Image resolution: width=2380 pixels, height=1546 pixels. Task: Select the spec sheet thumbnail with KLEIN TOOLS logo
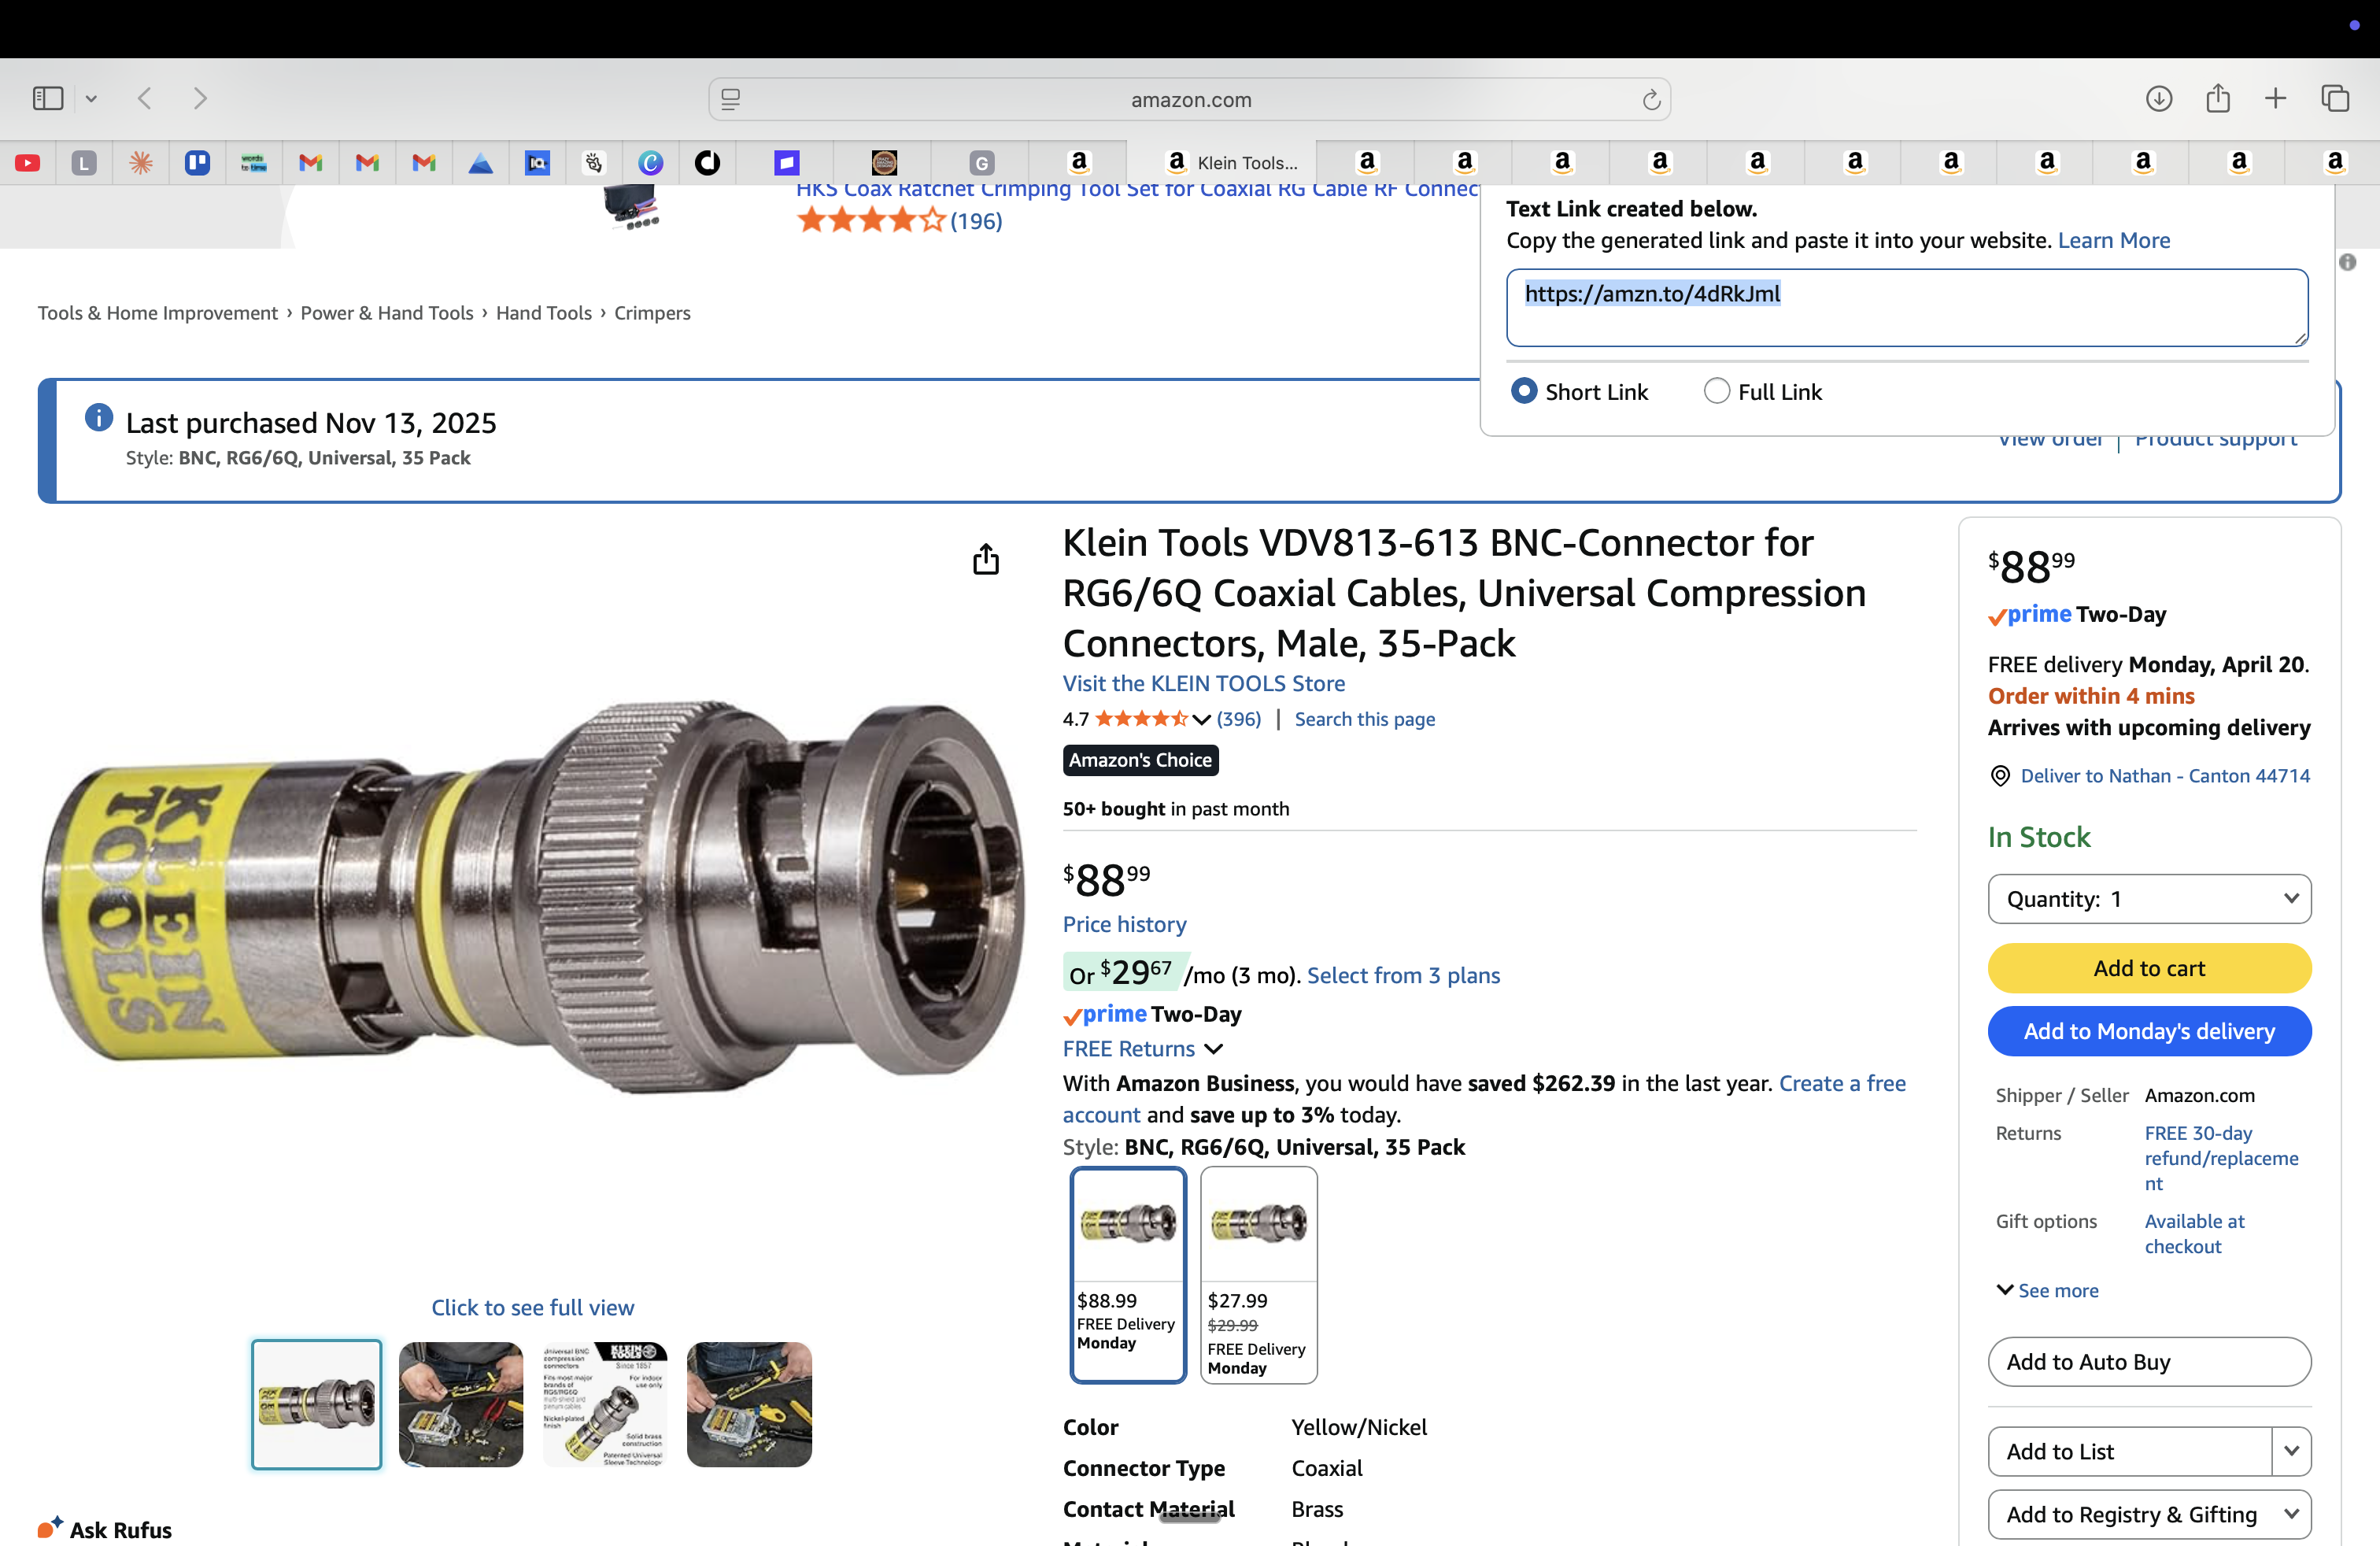coord(605,1404)
